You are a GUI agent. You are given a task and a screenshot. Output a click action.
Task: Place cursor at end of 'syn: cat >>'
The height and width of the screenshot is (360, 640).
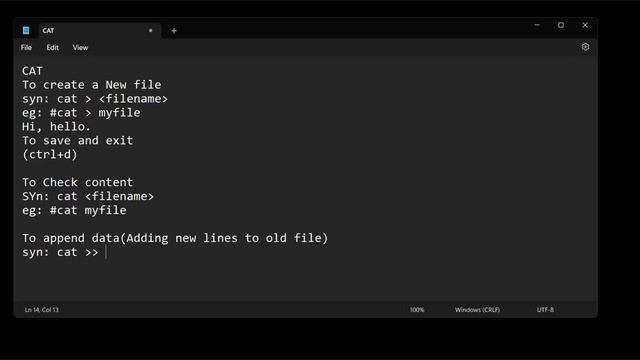tap(105, 252)
